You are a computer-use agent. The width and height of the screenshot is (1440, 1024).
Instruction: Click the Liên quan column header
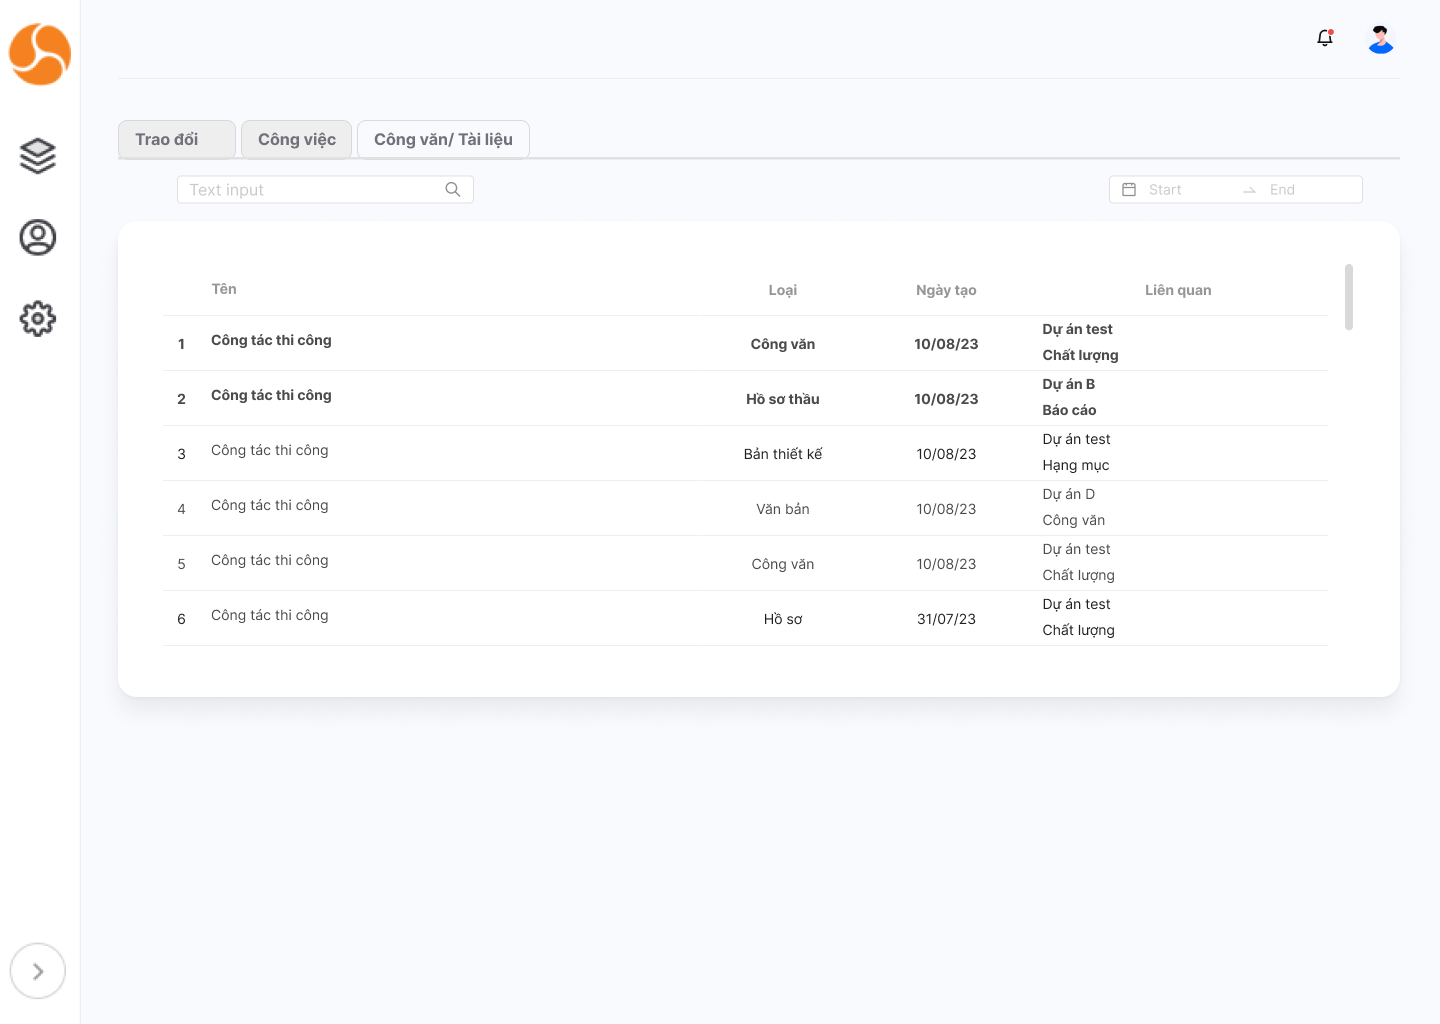pos(1178,290)
